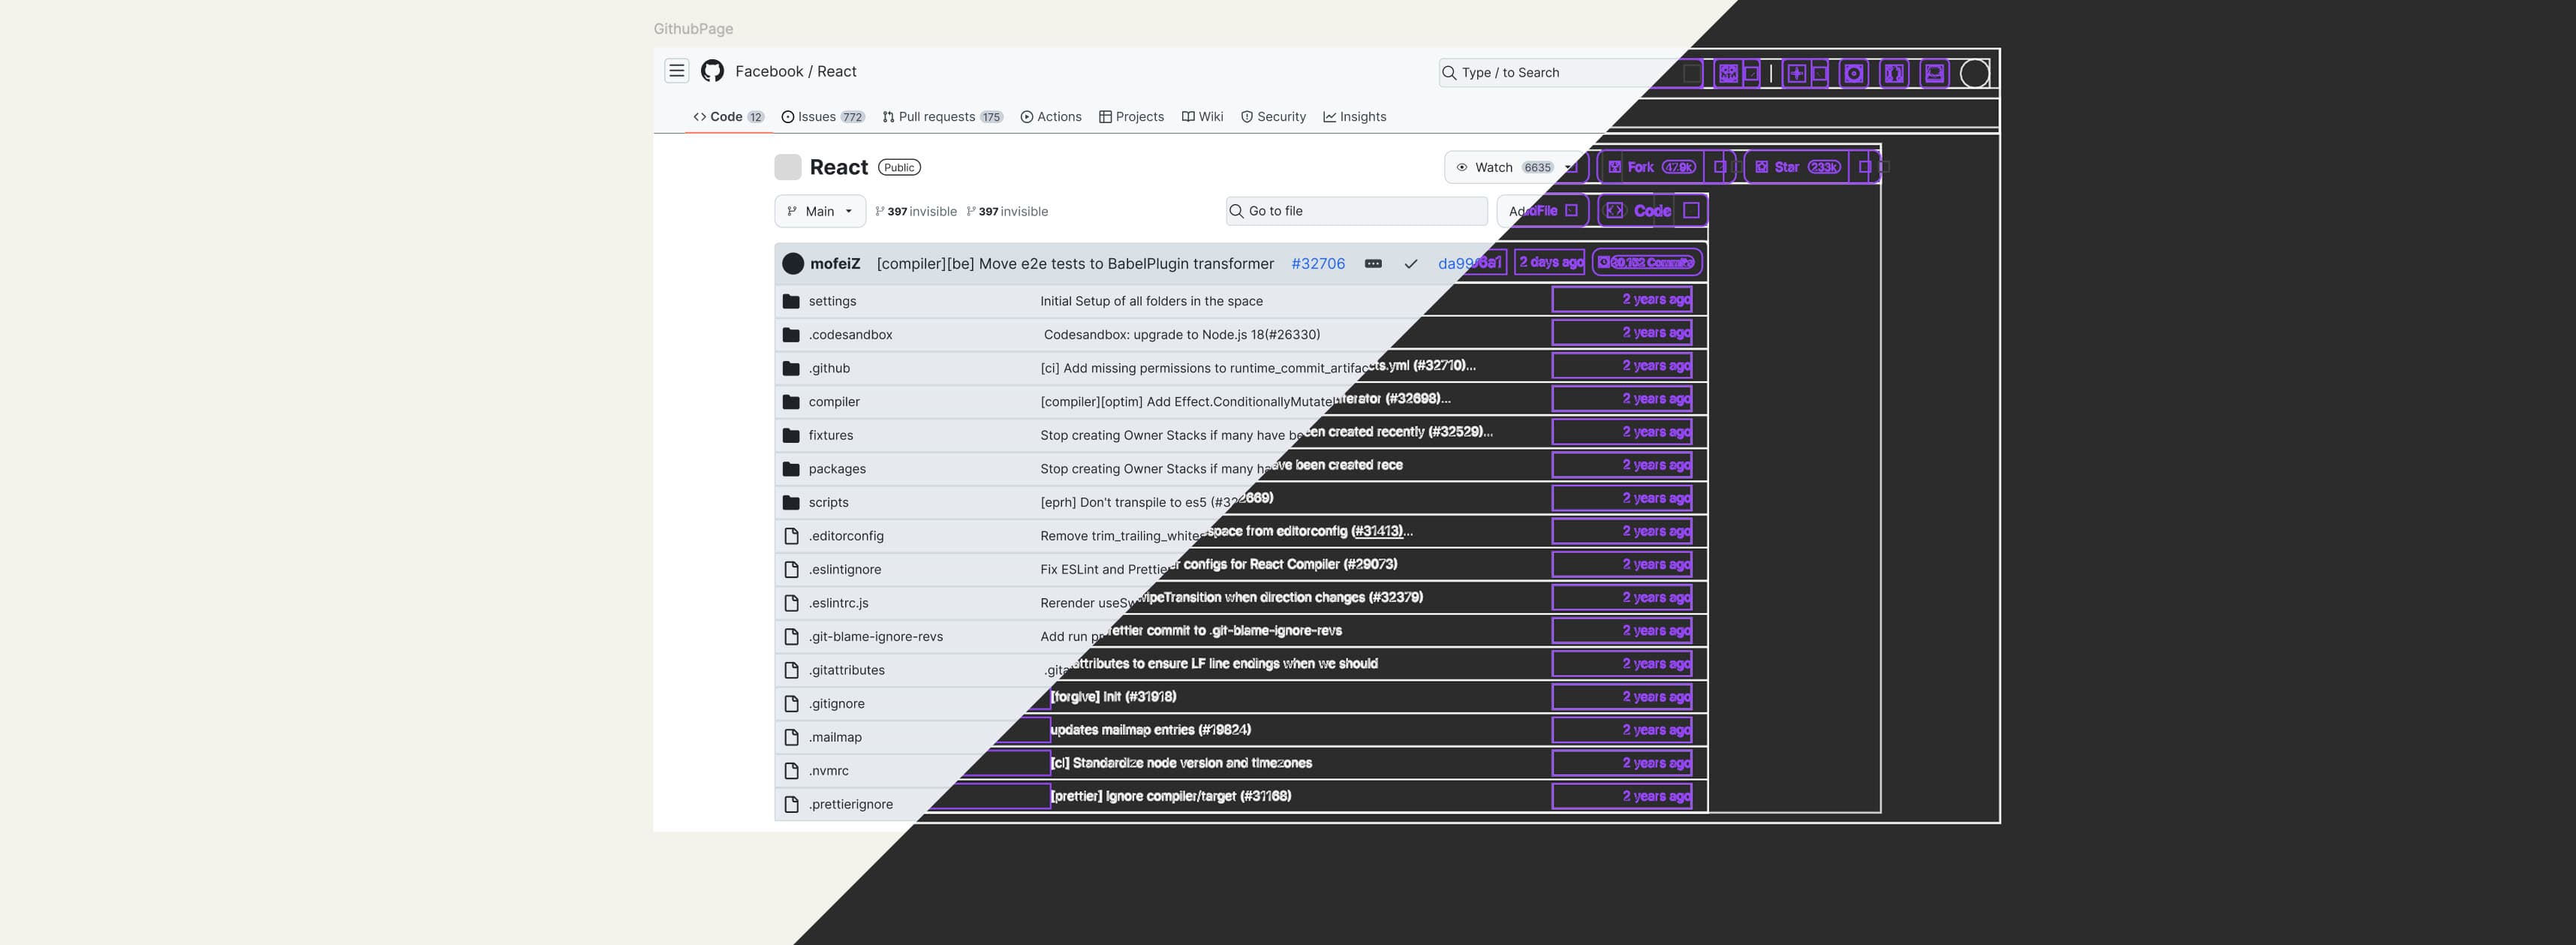Click Facebook in the breadcrumb
This screenshot has width=2576, height=945.
pos(769,71)
